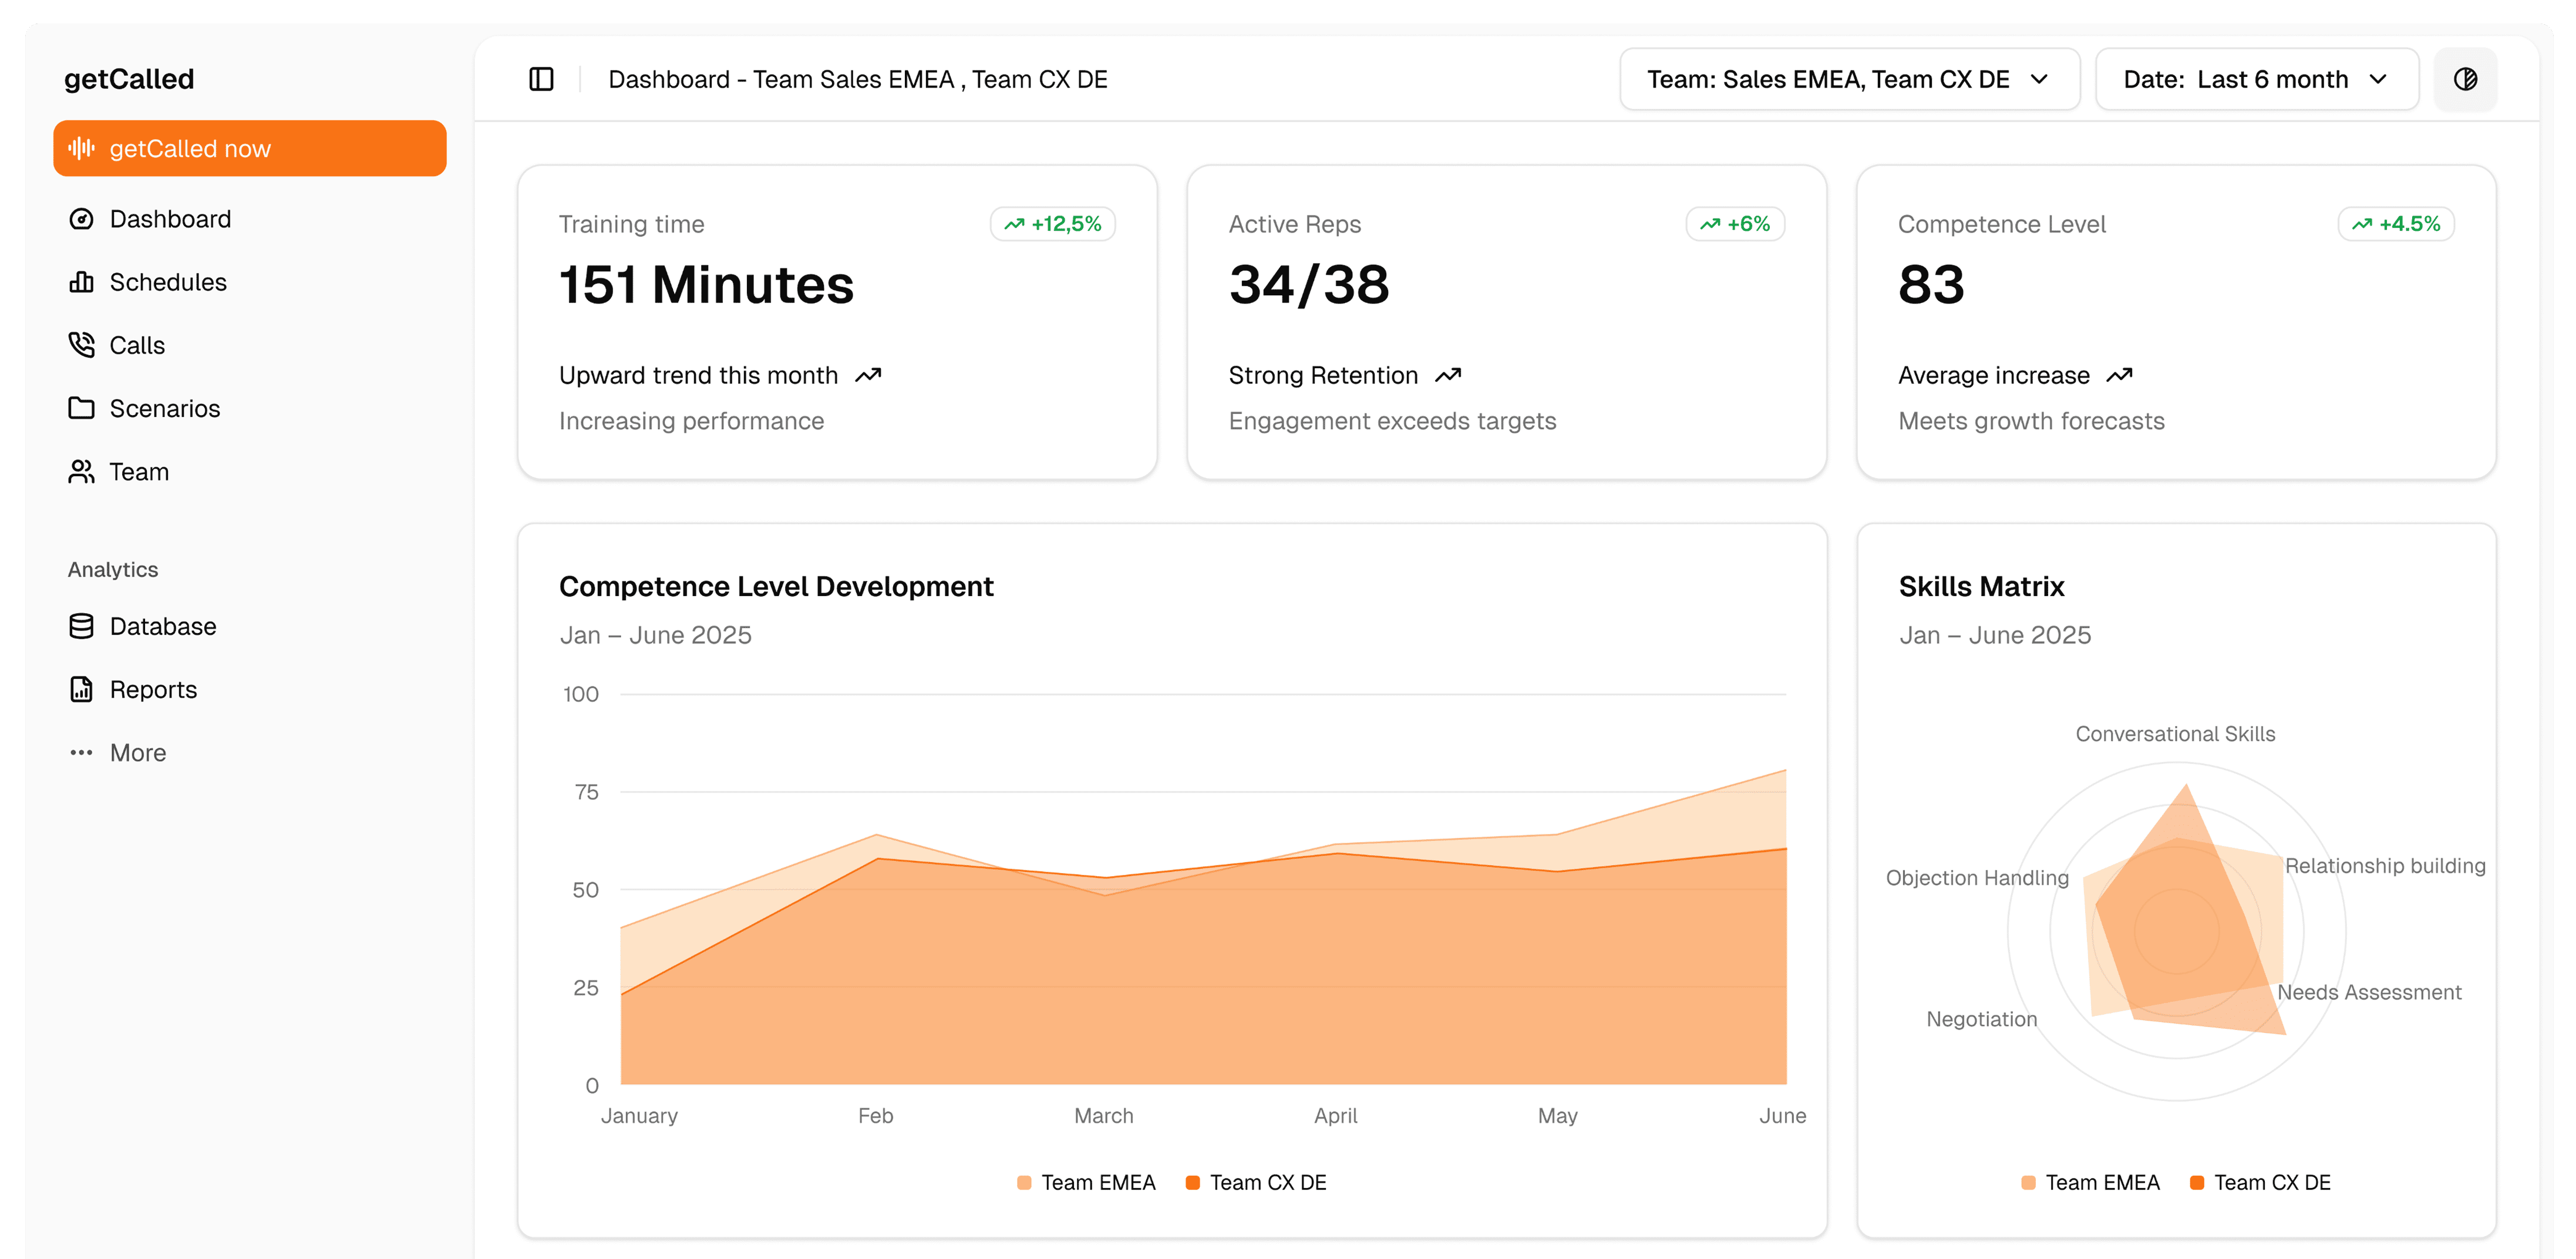Screen dimensions: 2576x1259
Task: Click the Team people icon
Action: pos(81,472)
